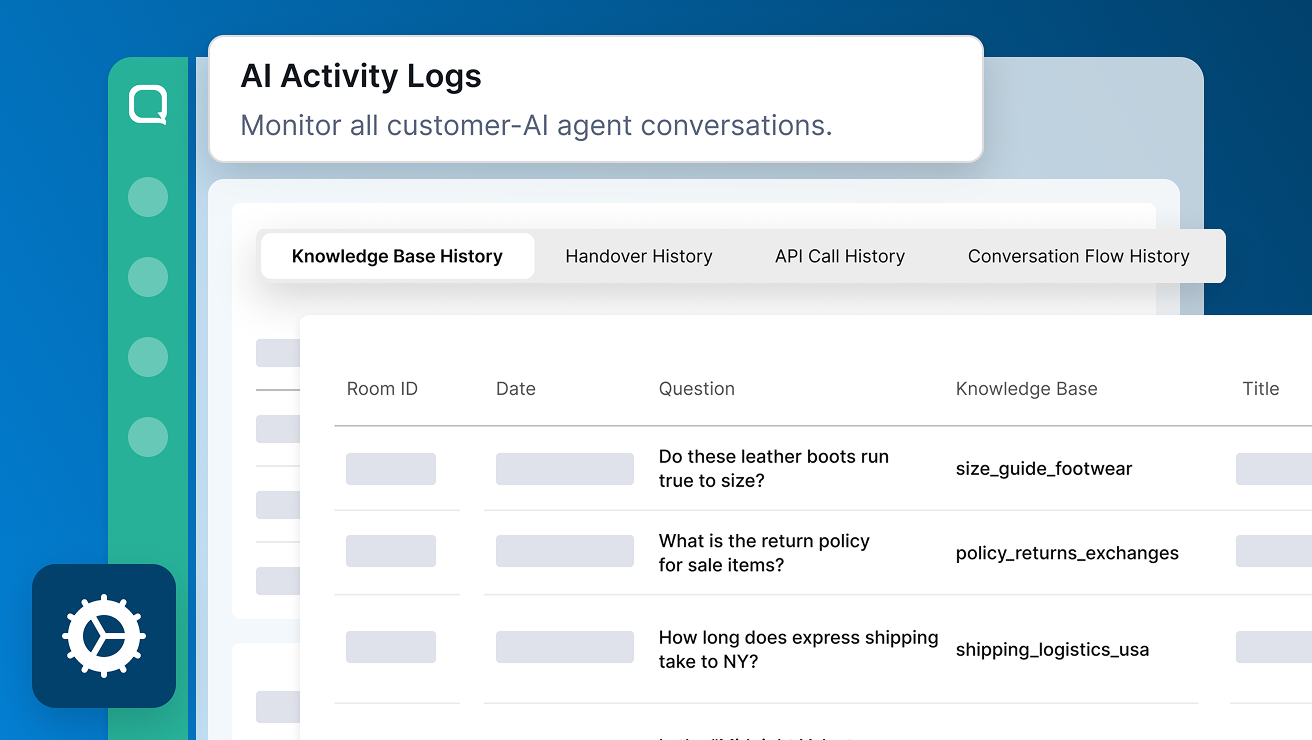1312x740 pixels.
Task: Open the return policy for sale items question
Action: pos(763,553)
